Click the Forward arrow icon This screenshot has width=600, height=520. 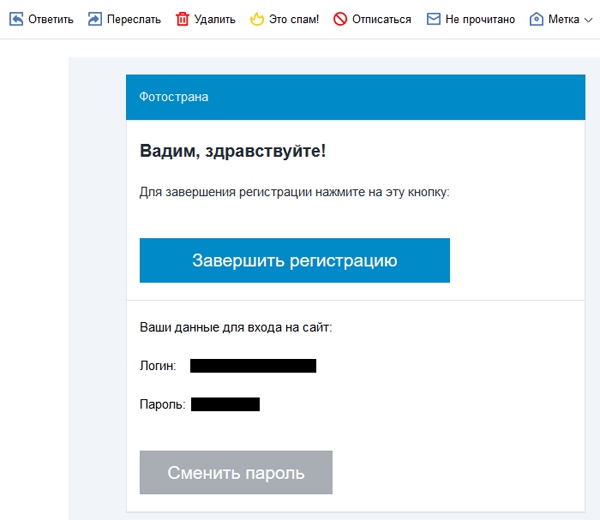(x=94, y=19)
